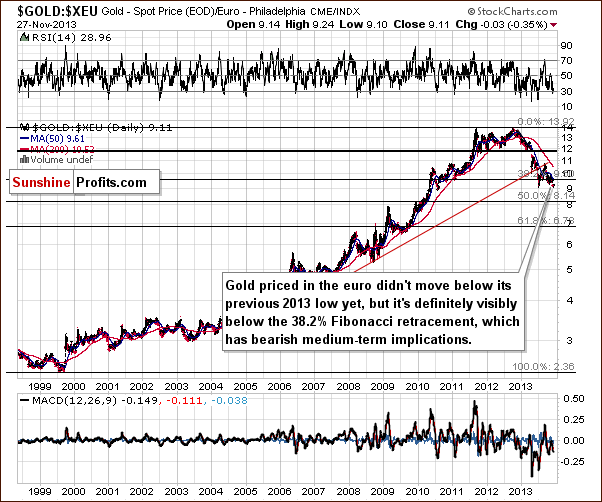Click the blue MACD histogram value -0.038
The image size is (602, 502).
229,401
